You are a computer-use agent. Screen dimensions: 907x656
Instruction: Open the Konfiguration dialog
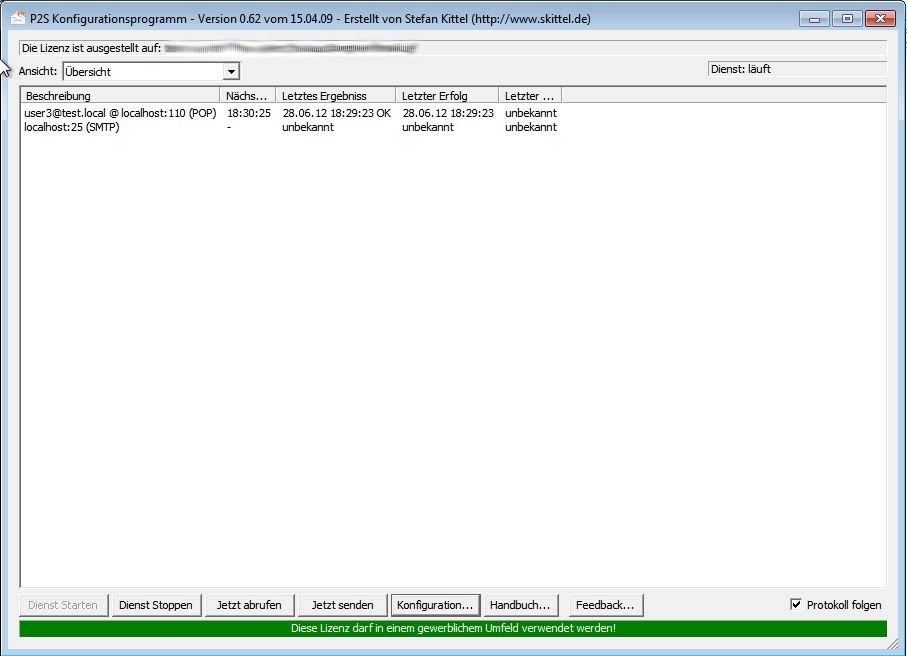(435, 605)
